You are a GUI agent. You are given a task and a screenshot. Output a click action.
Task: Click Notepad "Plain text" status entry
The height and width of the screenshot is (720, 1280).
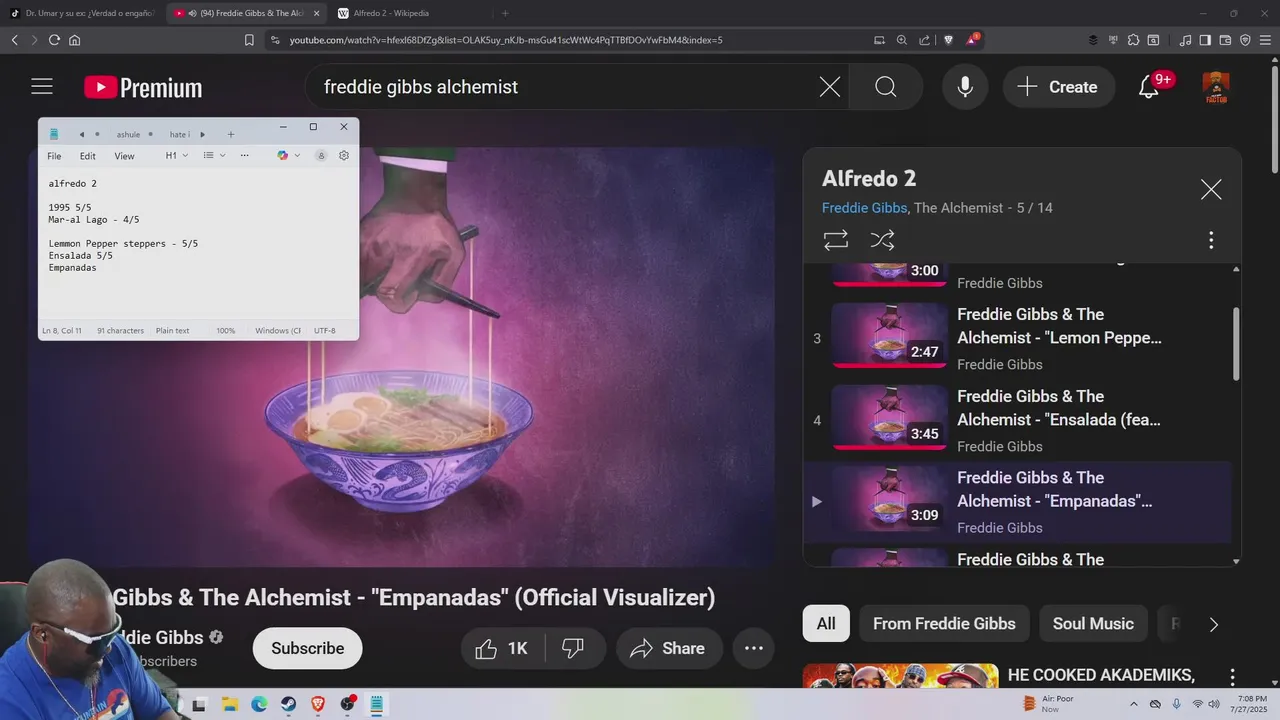172,331
